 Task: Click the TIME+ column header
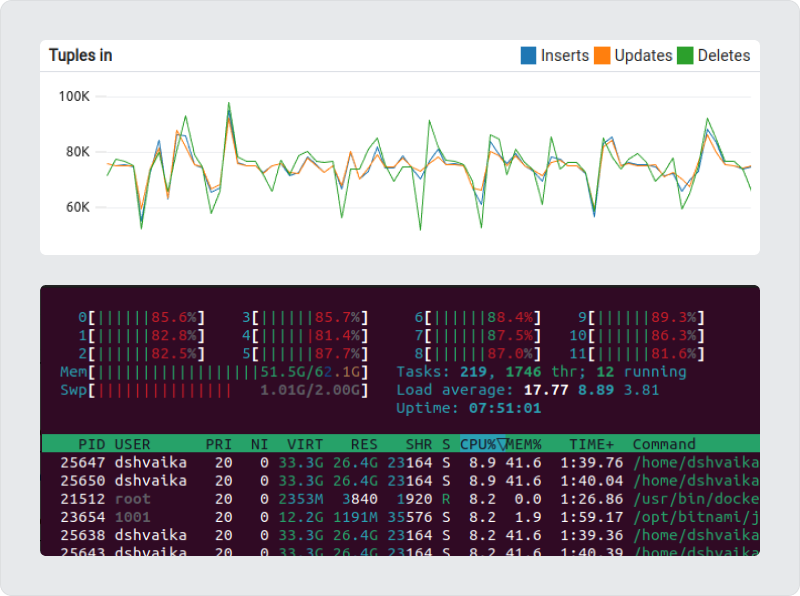click(592, 444)
